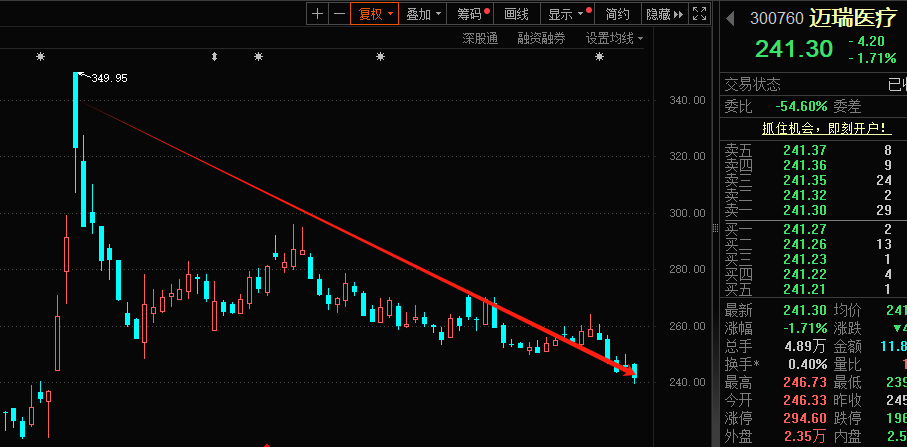Toggle the 简约 simple mode
The height and width of the screenshot is (447, 907).
[618, 14]
